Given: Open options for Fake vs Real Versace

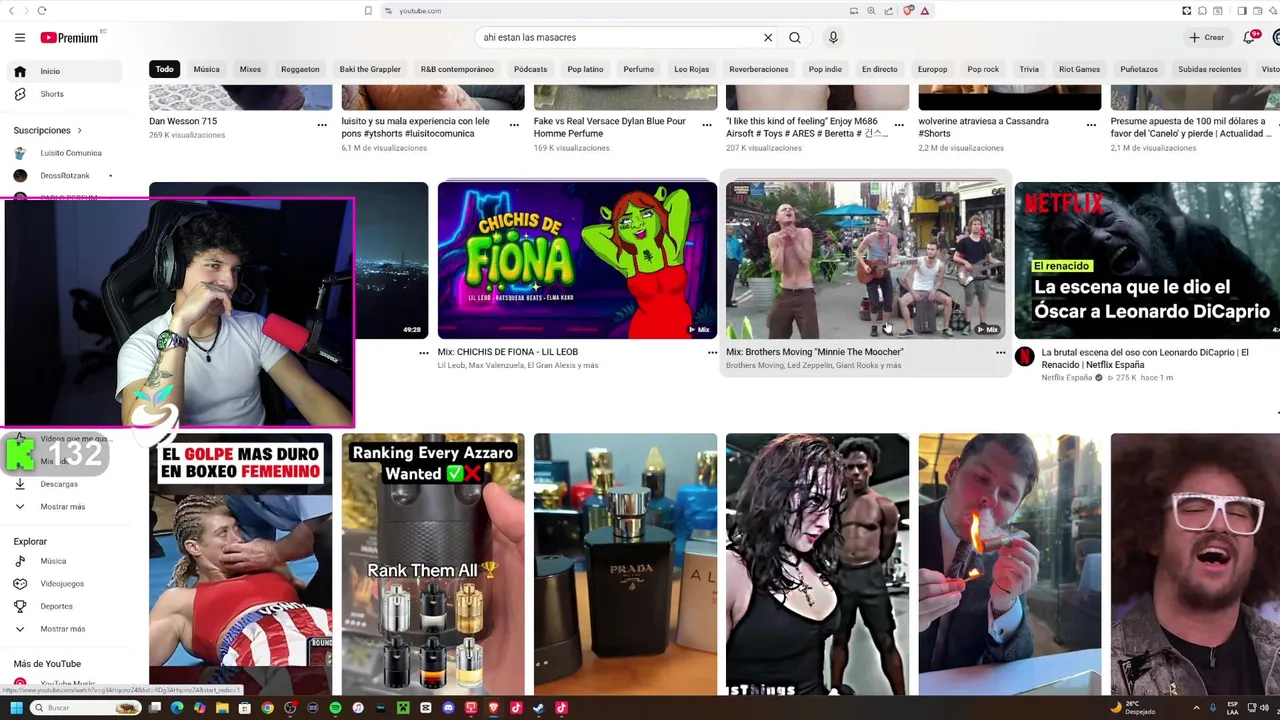Looking at the screenshot, I should coord(706,125).
